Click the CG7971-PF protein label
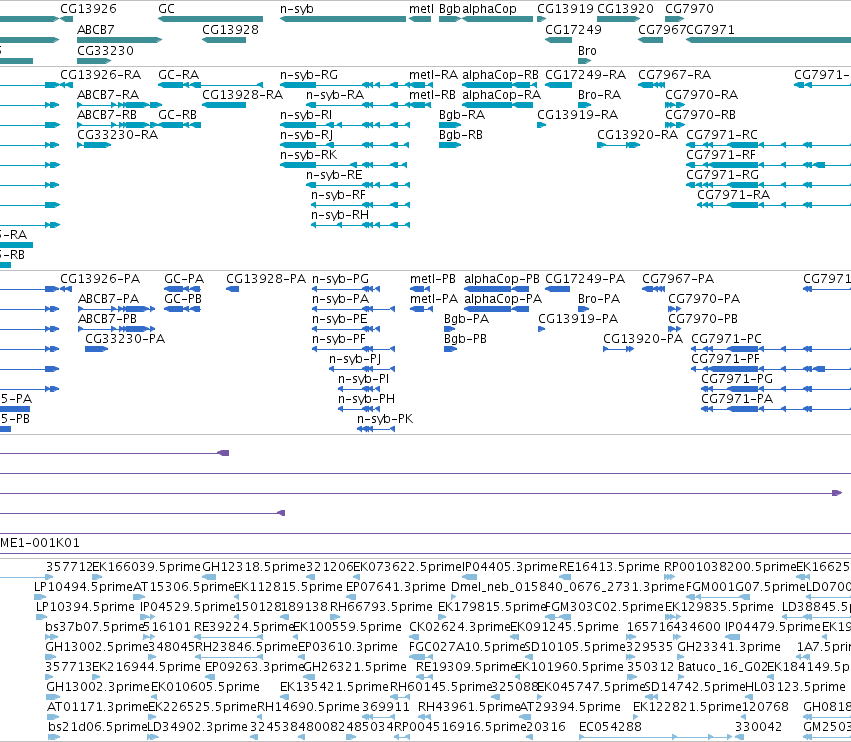 pyautogui.click(x=726, y=359)
